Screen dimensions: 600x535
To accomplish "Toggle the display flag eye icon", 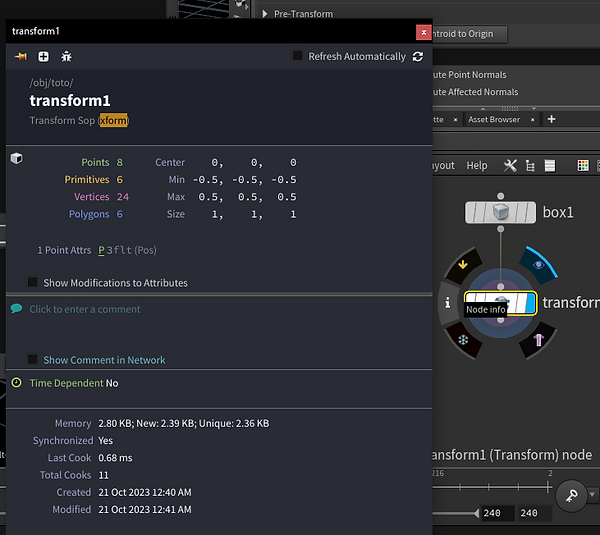I will pos(539,265).
